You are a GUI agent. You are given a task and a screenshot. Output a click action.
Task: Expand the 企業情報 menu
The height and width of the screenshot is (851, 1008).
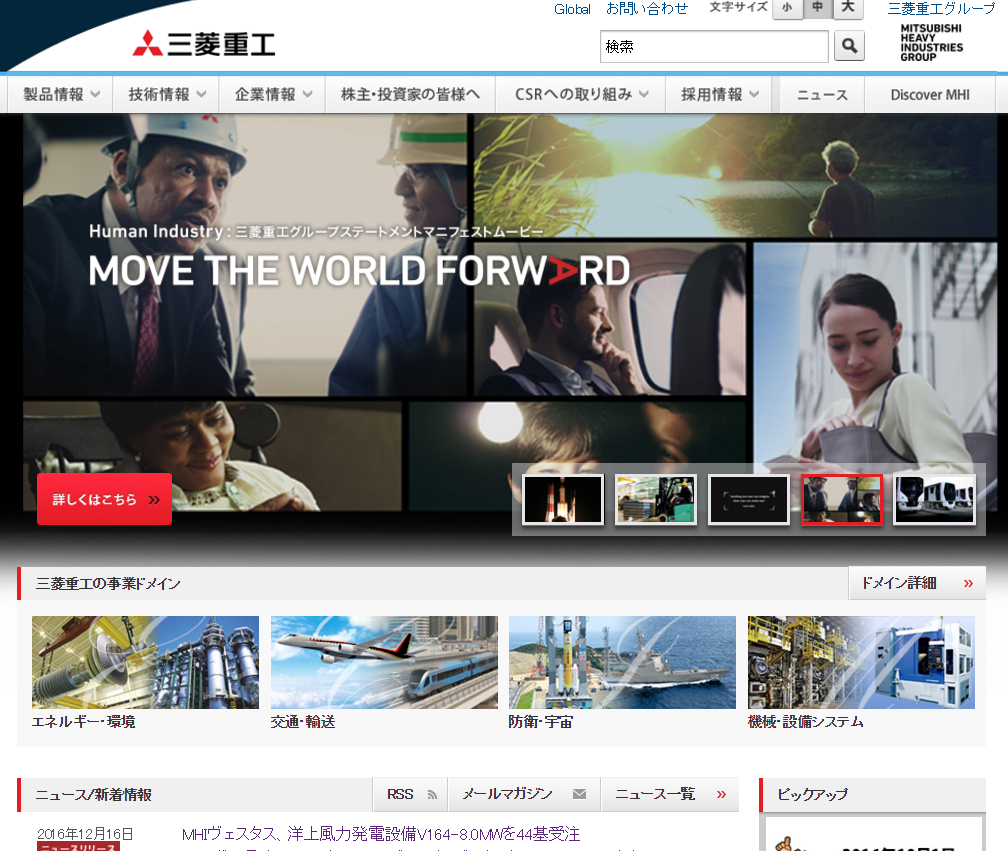[x=273, y=94]
